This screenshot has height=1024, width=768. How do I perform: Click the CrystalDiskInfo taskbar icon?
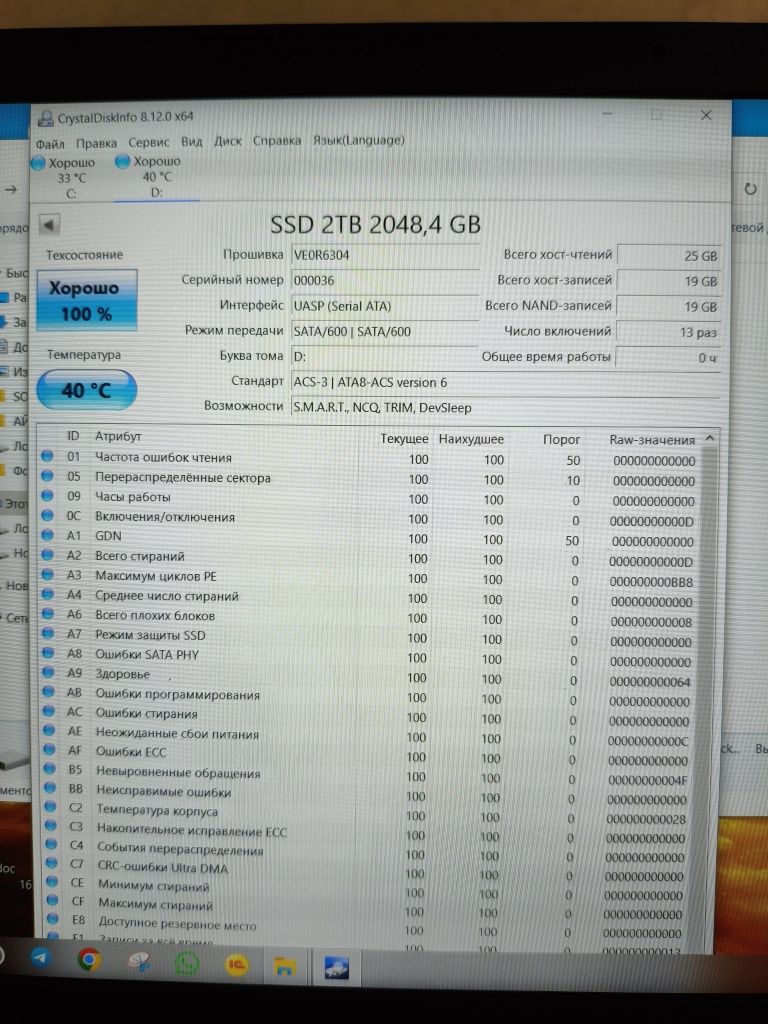pyautogui.click(x=337, y=968)
